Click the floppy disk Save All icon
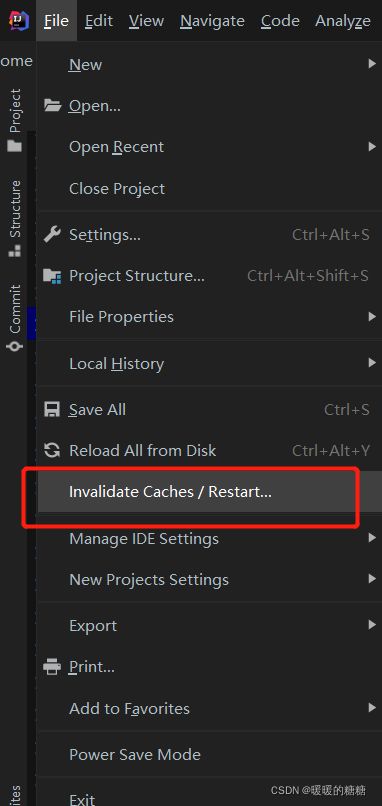 click(52, 410)
